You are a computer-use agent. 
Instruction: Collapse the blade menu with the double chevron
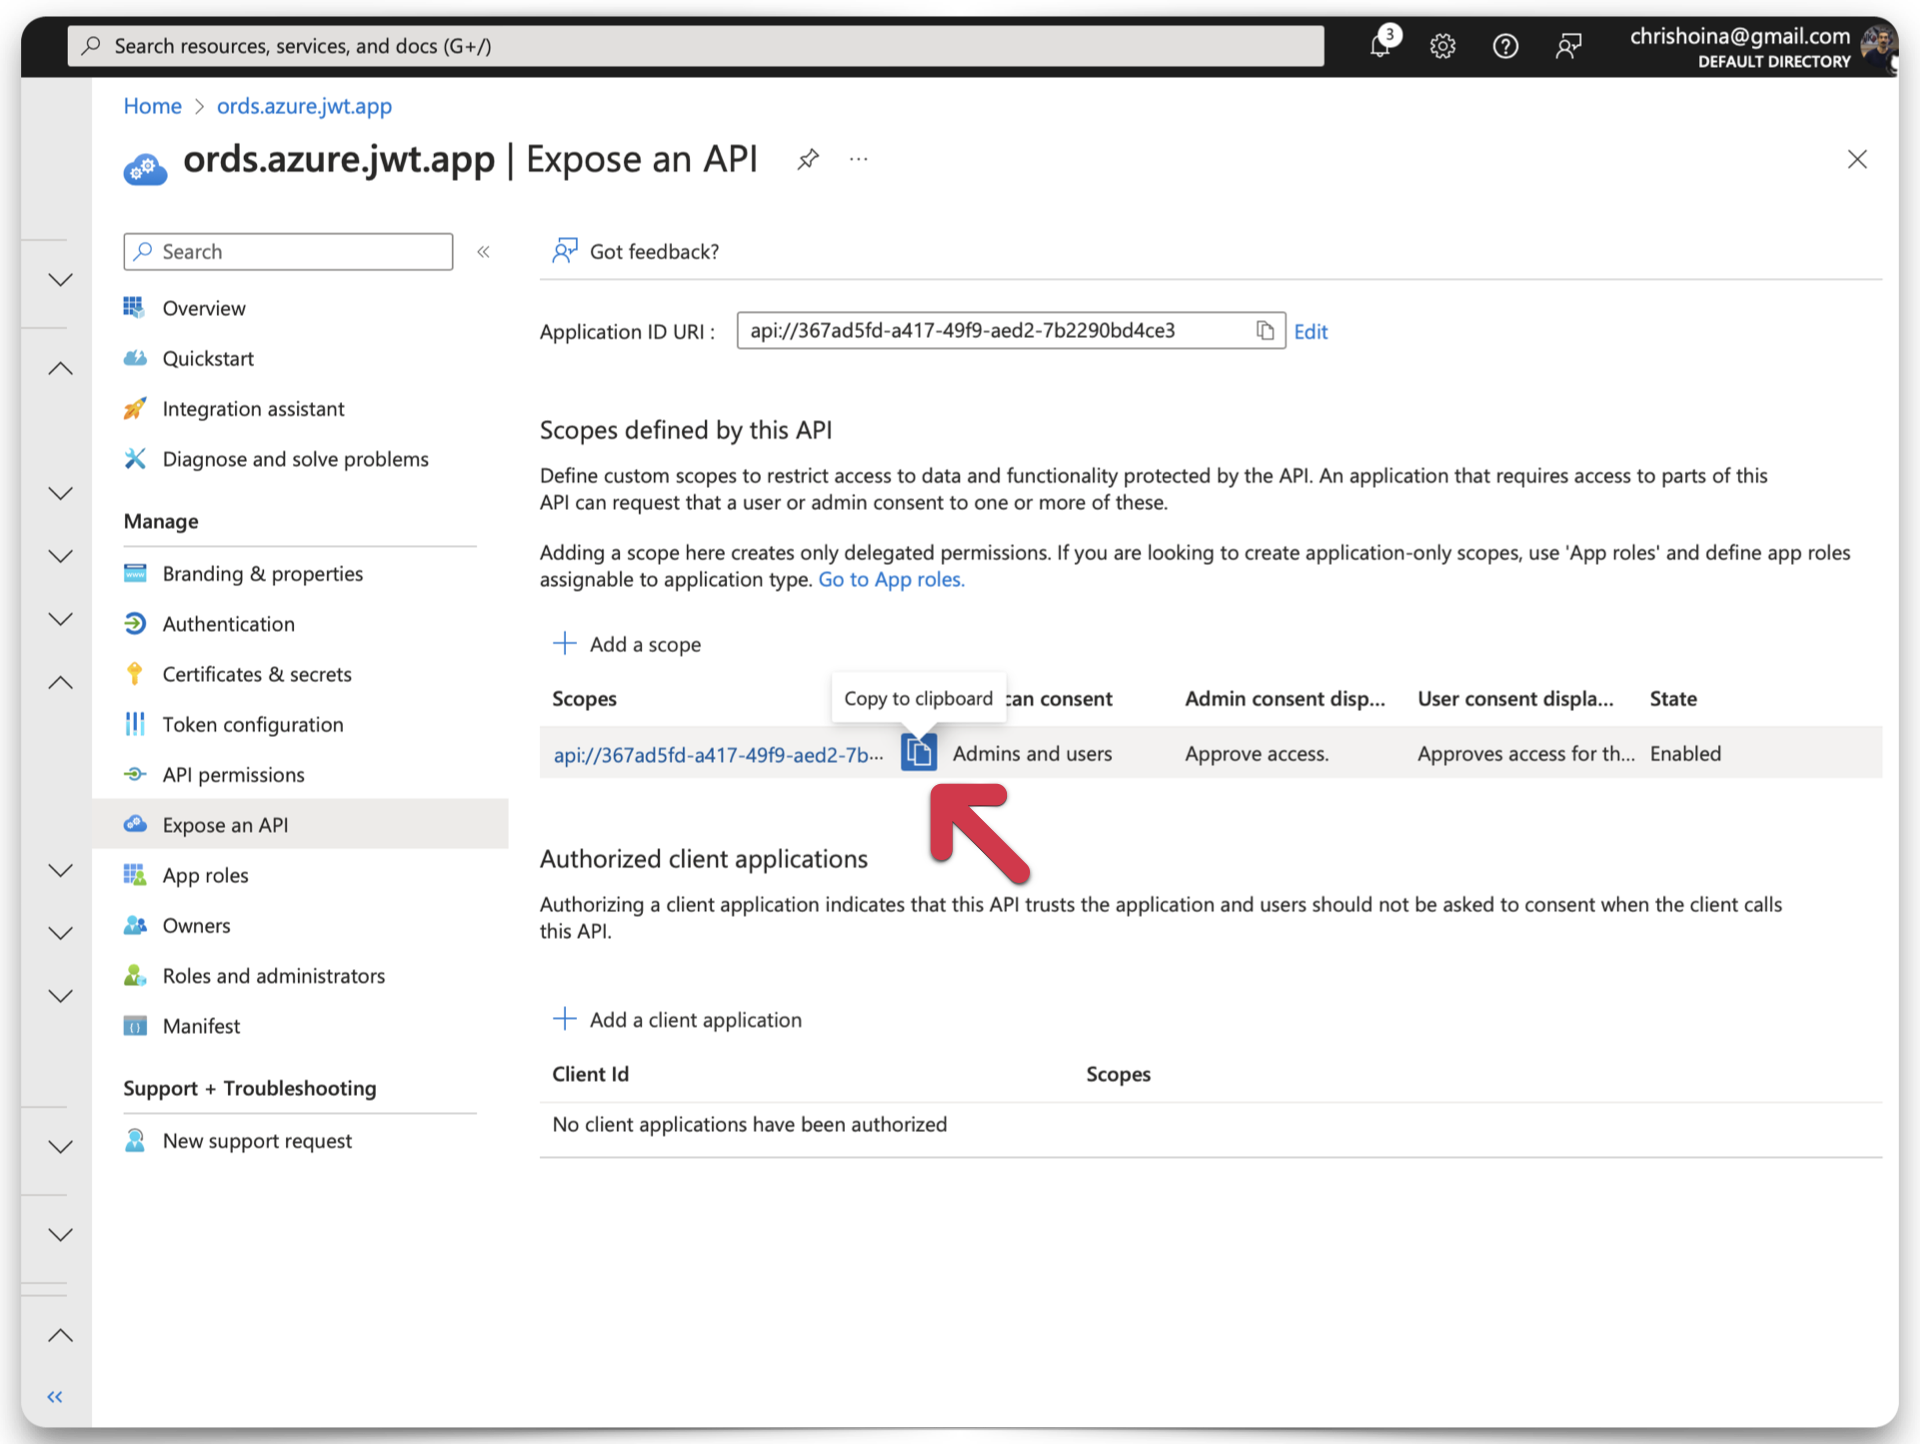484,251
